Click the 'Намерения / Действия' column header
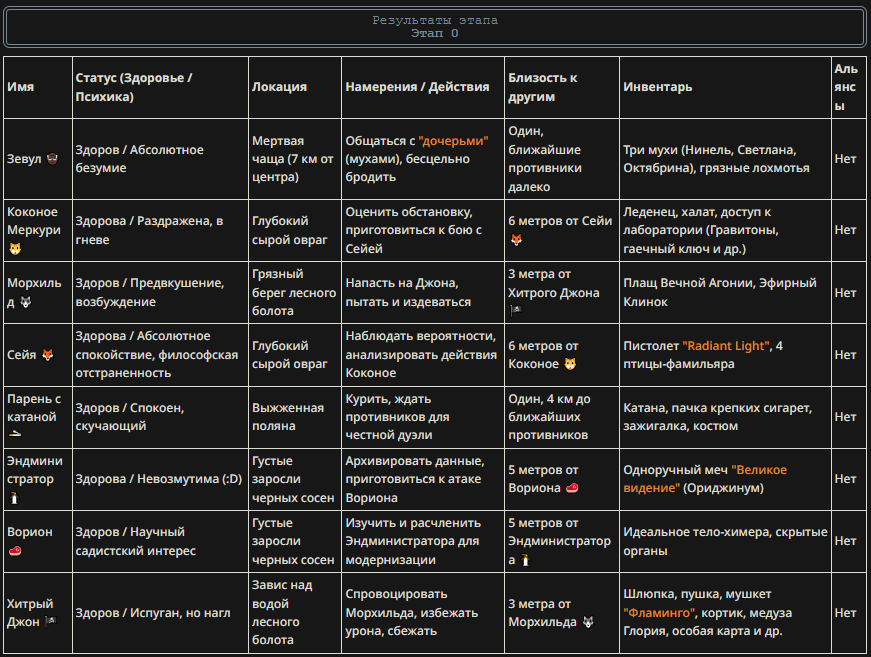 [417, 87]
